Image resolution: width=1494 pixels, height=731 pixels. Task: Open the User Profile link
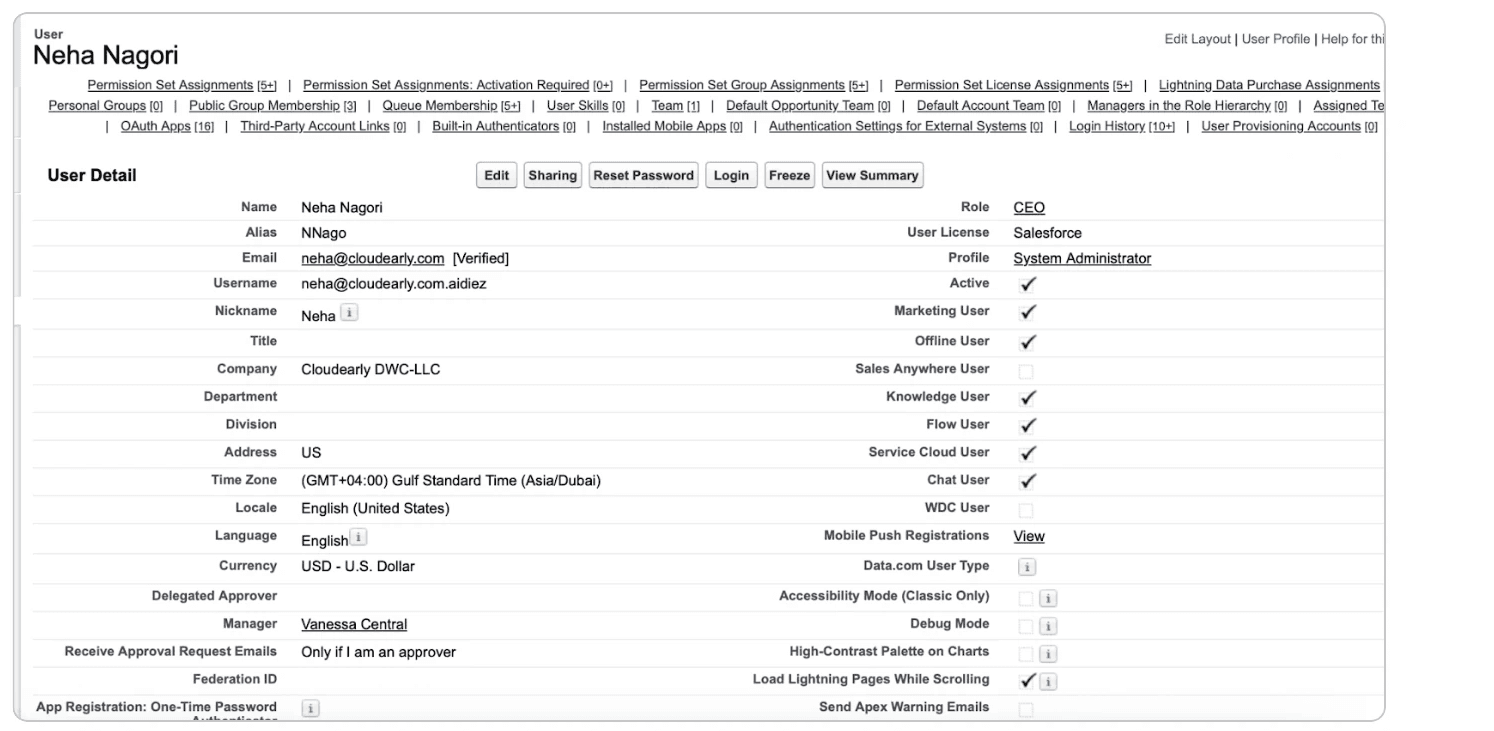click(1276, 39)
